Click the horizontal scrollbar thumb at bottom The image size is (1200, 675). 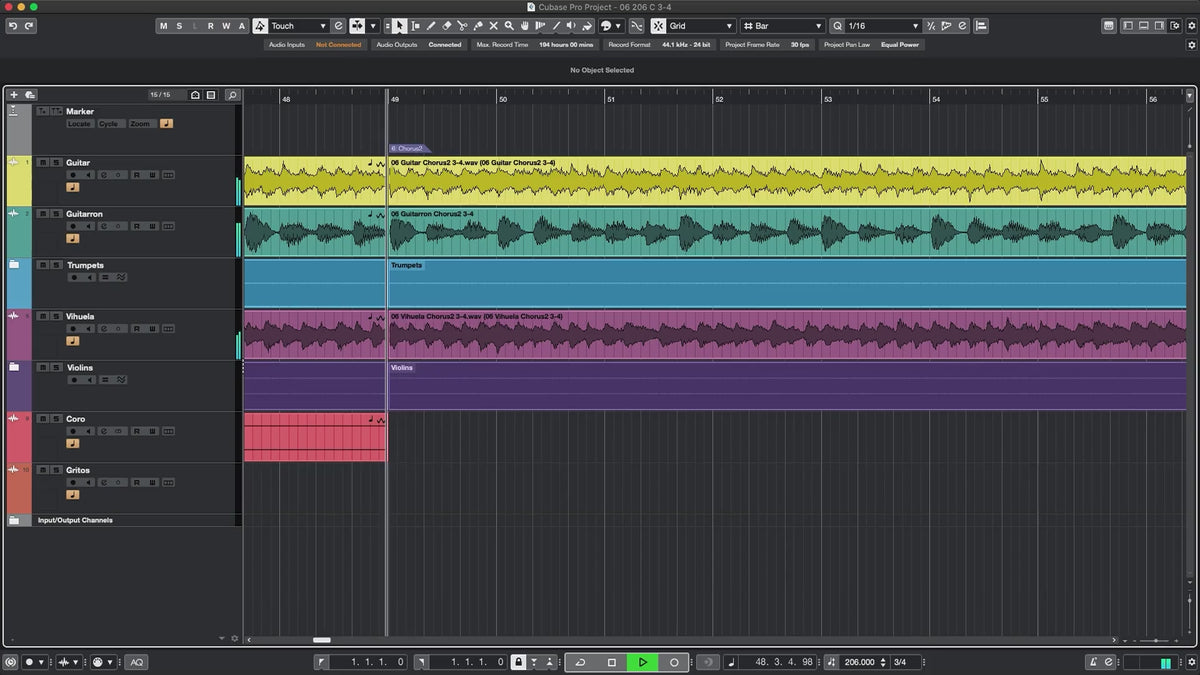click(x=321, y=640)
